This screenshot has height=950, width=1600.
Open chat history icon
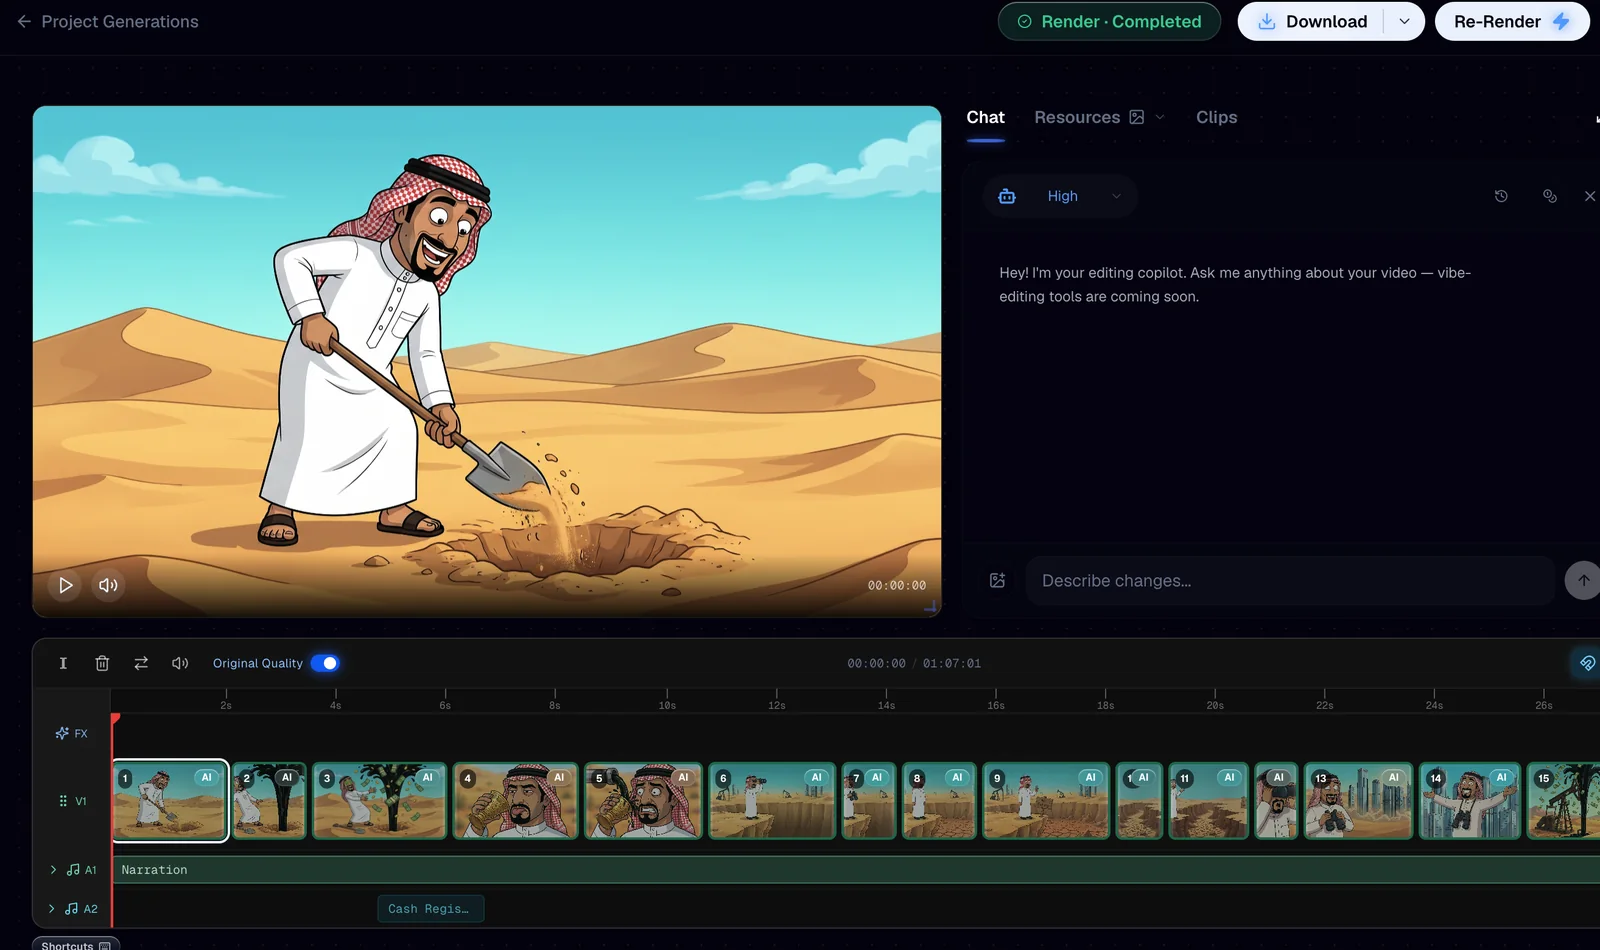click(1501, 197)
